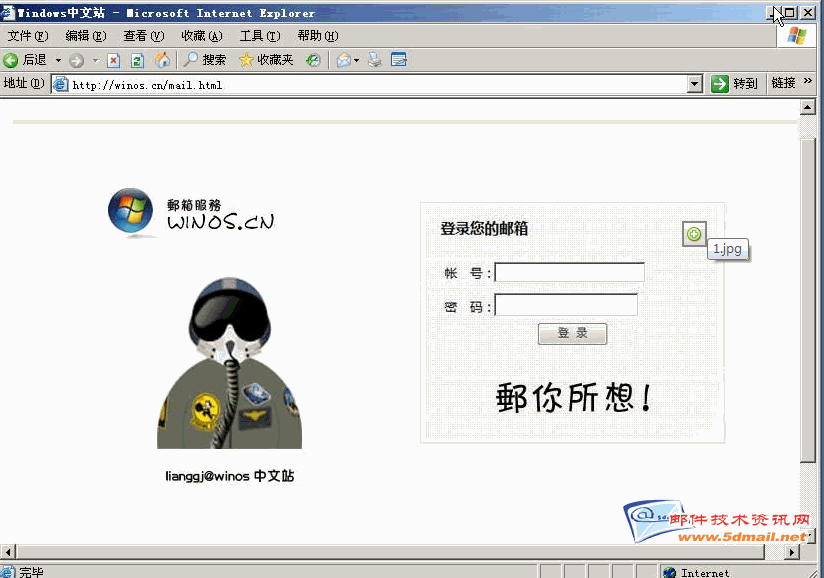Viewport: 824px width, 578px height.
Task: Click the 密码 password input field
Action: [x=566, y=305]
